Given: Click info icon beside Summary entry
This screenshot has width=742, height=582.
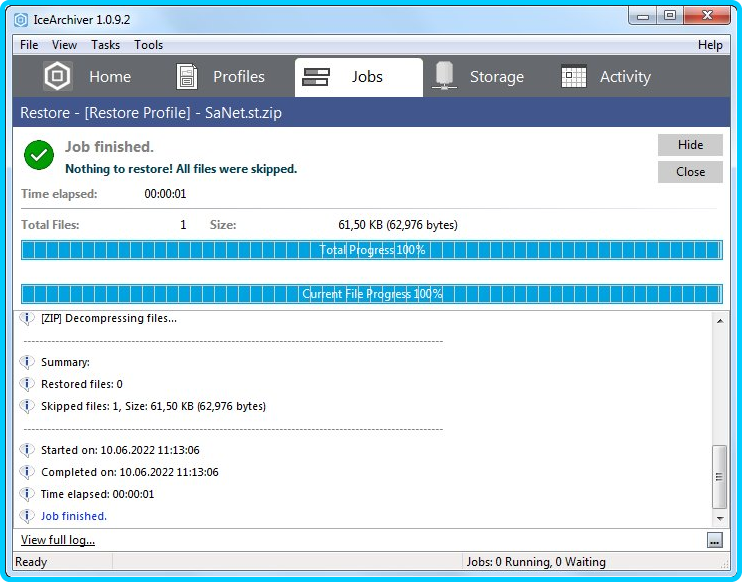Looking at the screenshot, I should click(27, 362).
